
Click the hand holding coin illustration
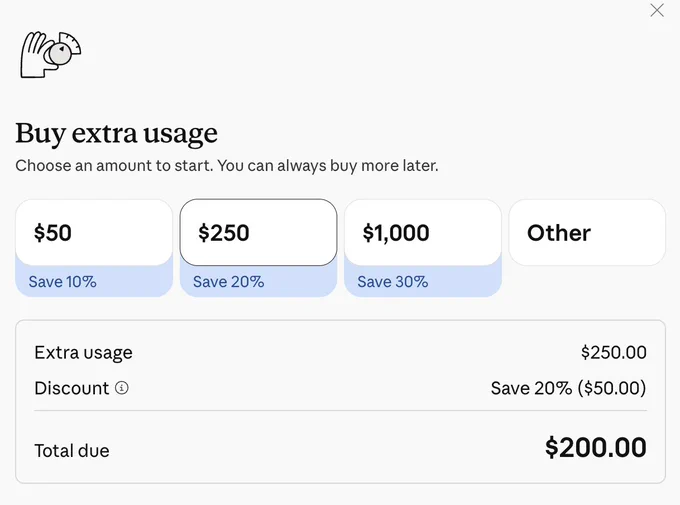click(x=51, y=55)
